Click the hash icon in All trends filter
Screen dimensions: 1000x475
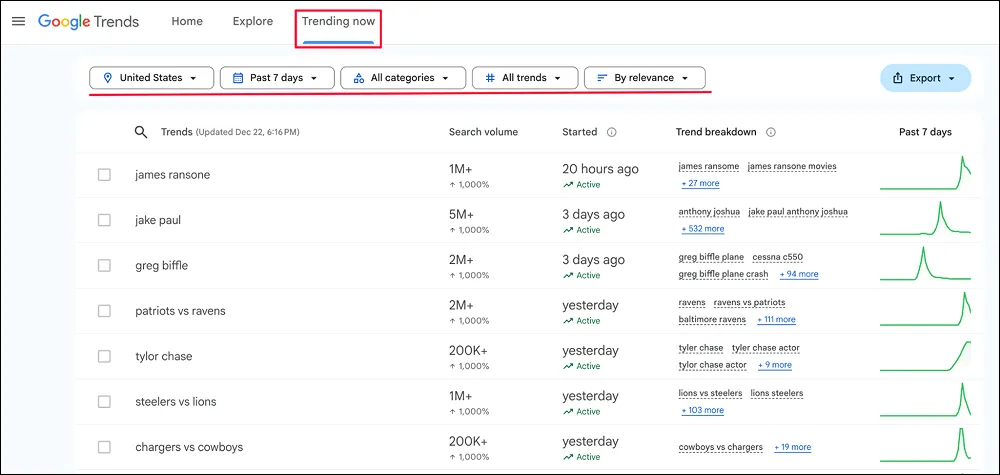(490, 78)
